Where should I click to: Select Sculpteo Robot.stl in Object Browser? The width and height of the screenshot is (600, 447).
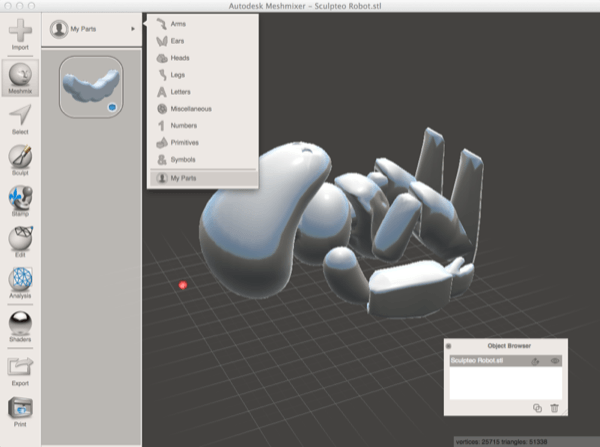[505, 361]
